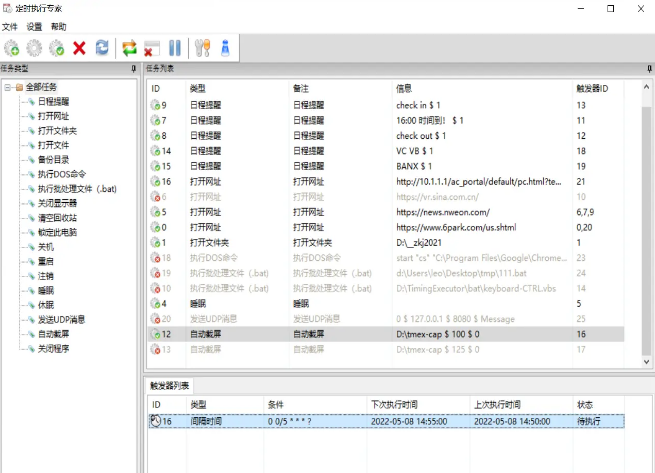Open the 文件 menu

tap(10, 26)
